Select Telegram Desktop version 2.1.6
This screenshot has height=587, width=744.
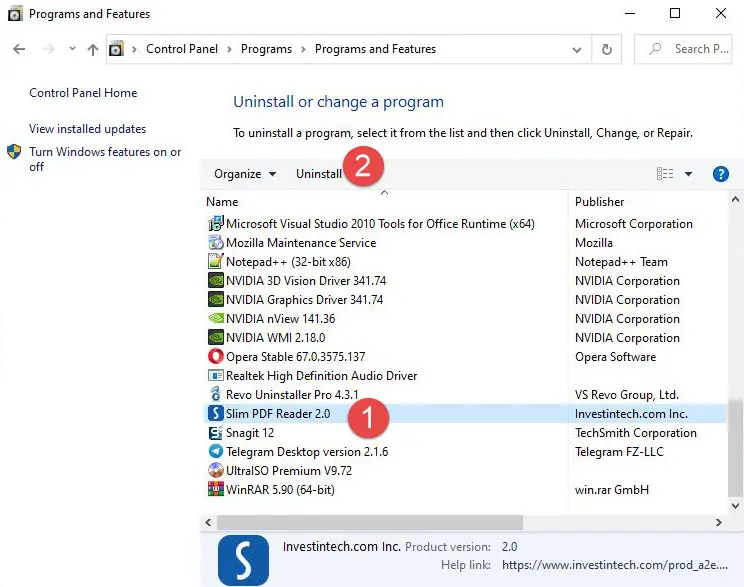307,451
